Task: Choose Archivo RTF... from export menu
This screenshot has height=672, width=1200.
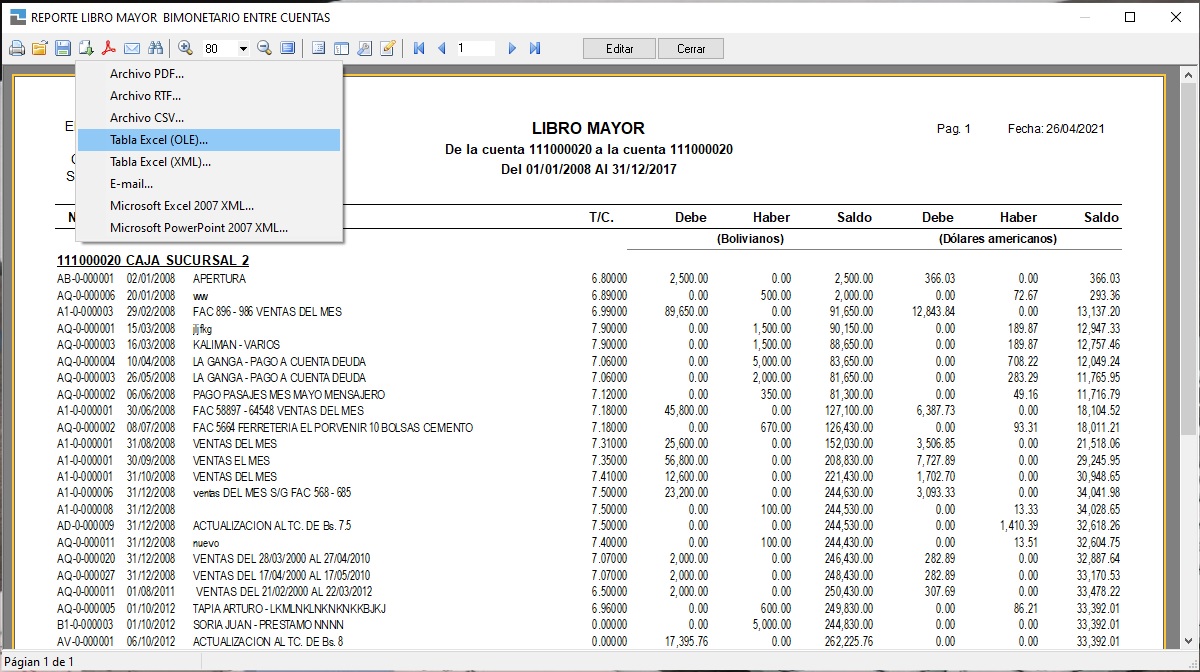Action: (x=209, y=96)
